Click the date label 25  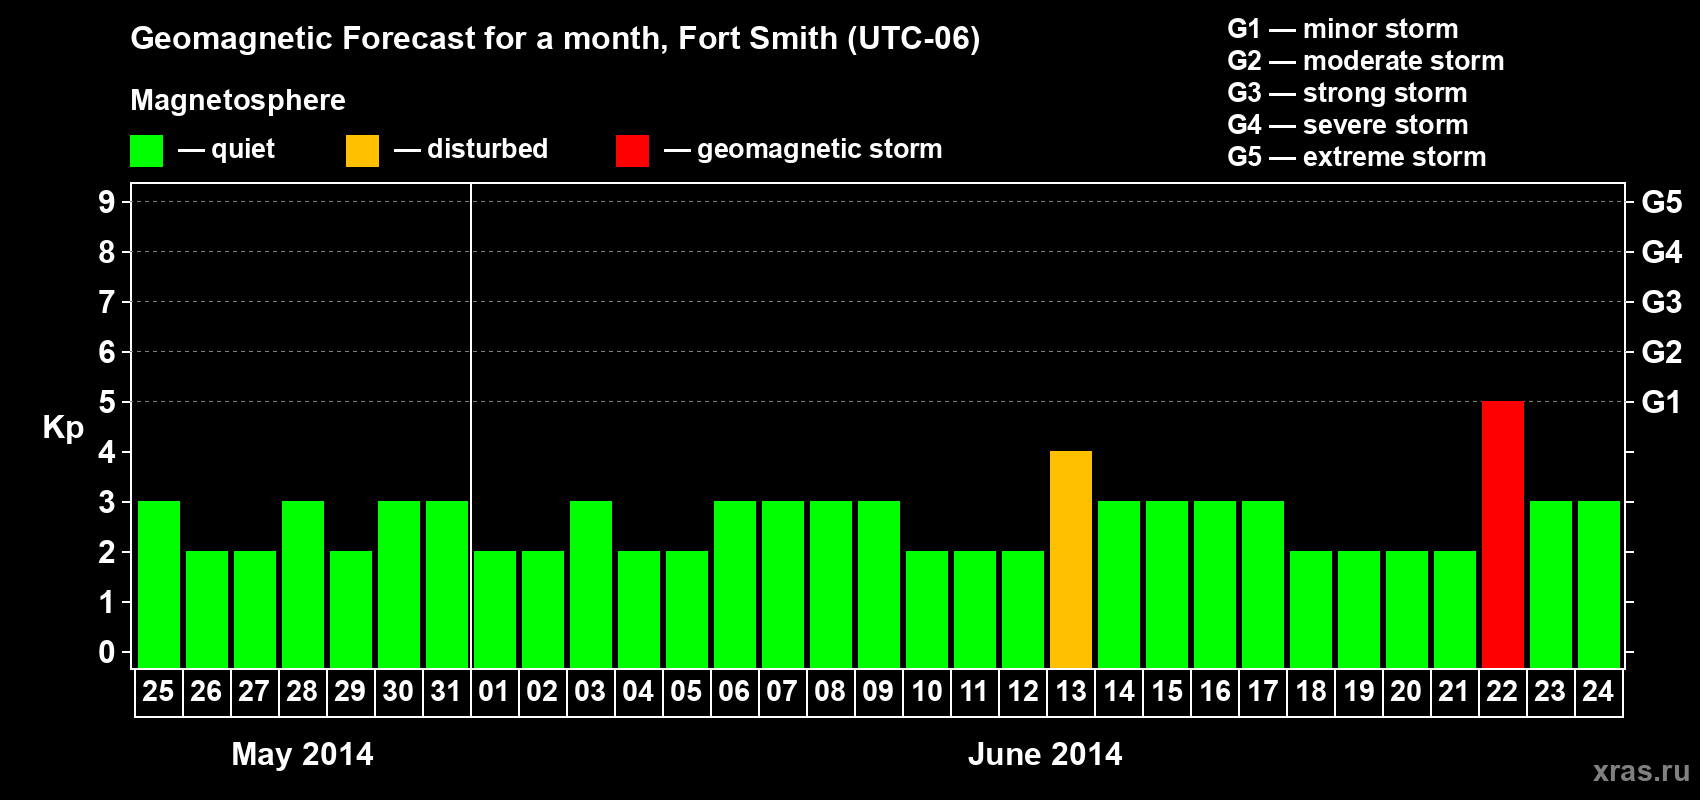tap(158, 691)
